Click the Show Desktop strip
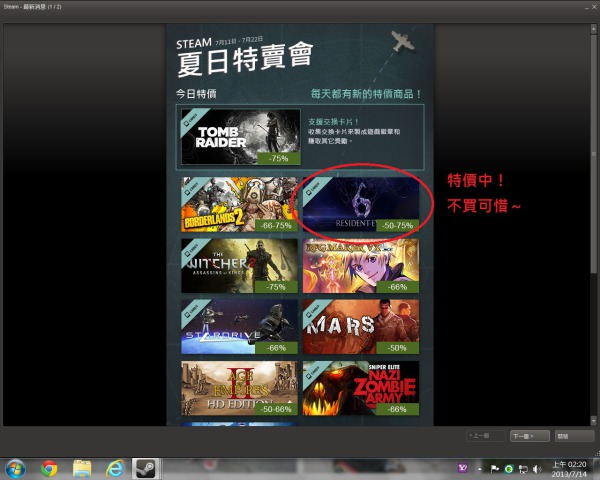600x480 pixels. point(597,469)
